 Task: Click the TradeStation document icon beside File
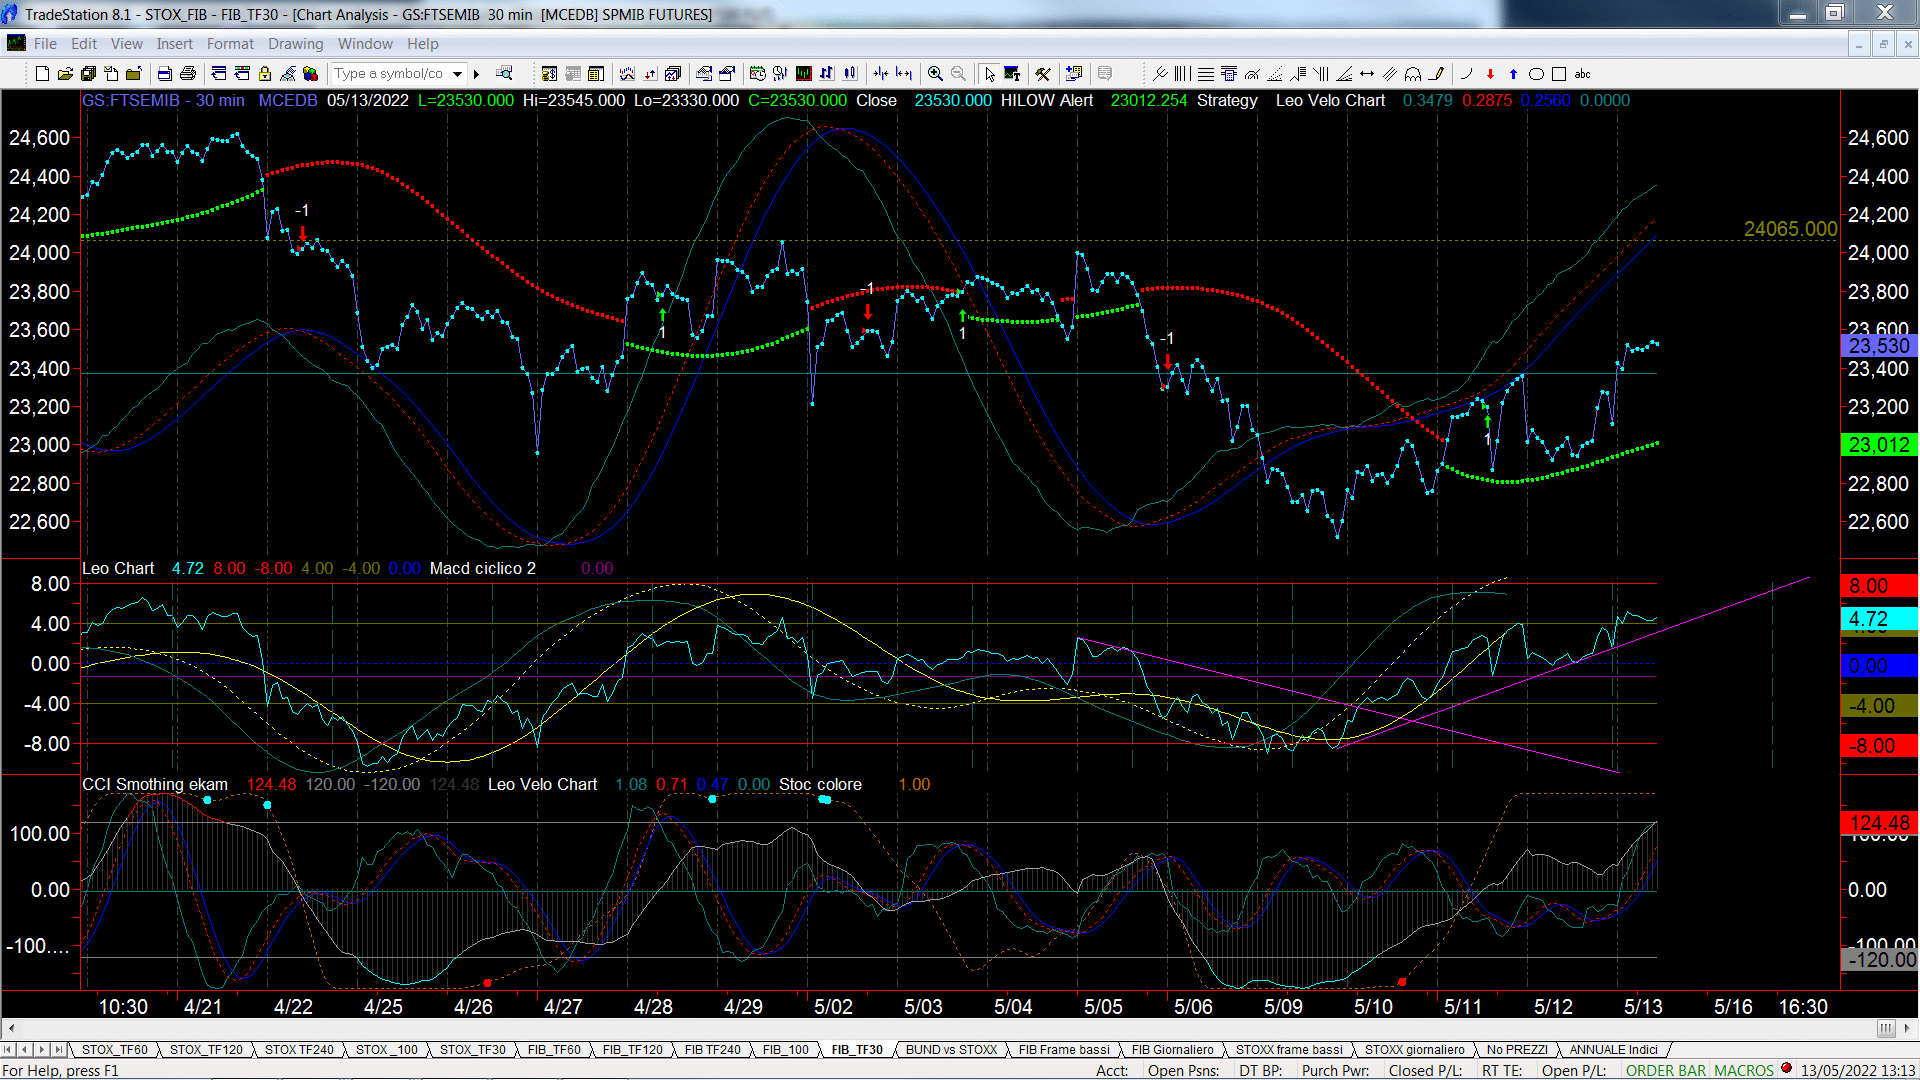[16, 43]
